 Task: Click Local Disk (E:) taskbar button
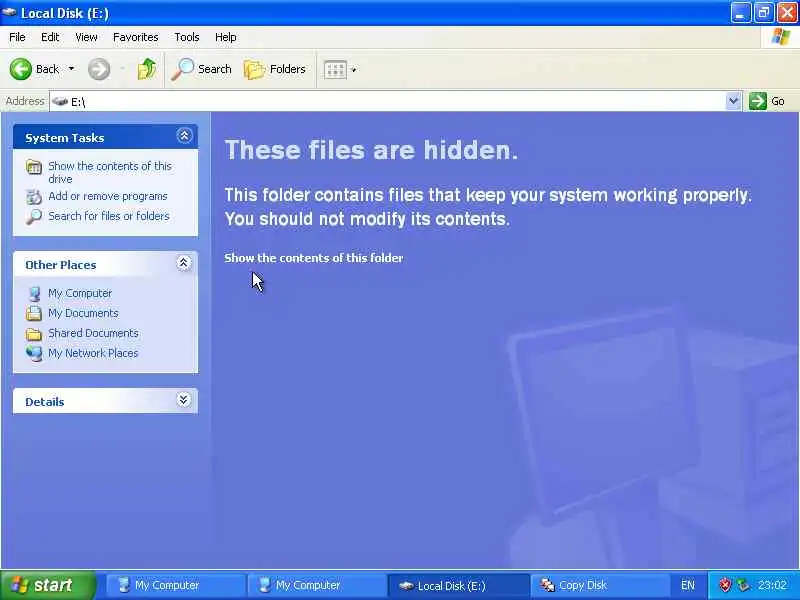click(x=458, y=585)
